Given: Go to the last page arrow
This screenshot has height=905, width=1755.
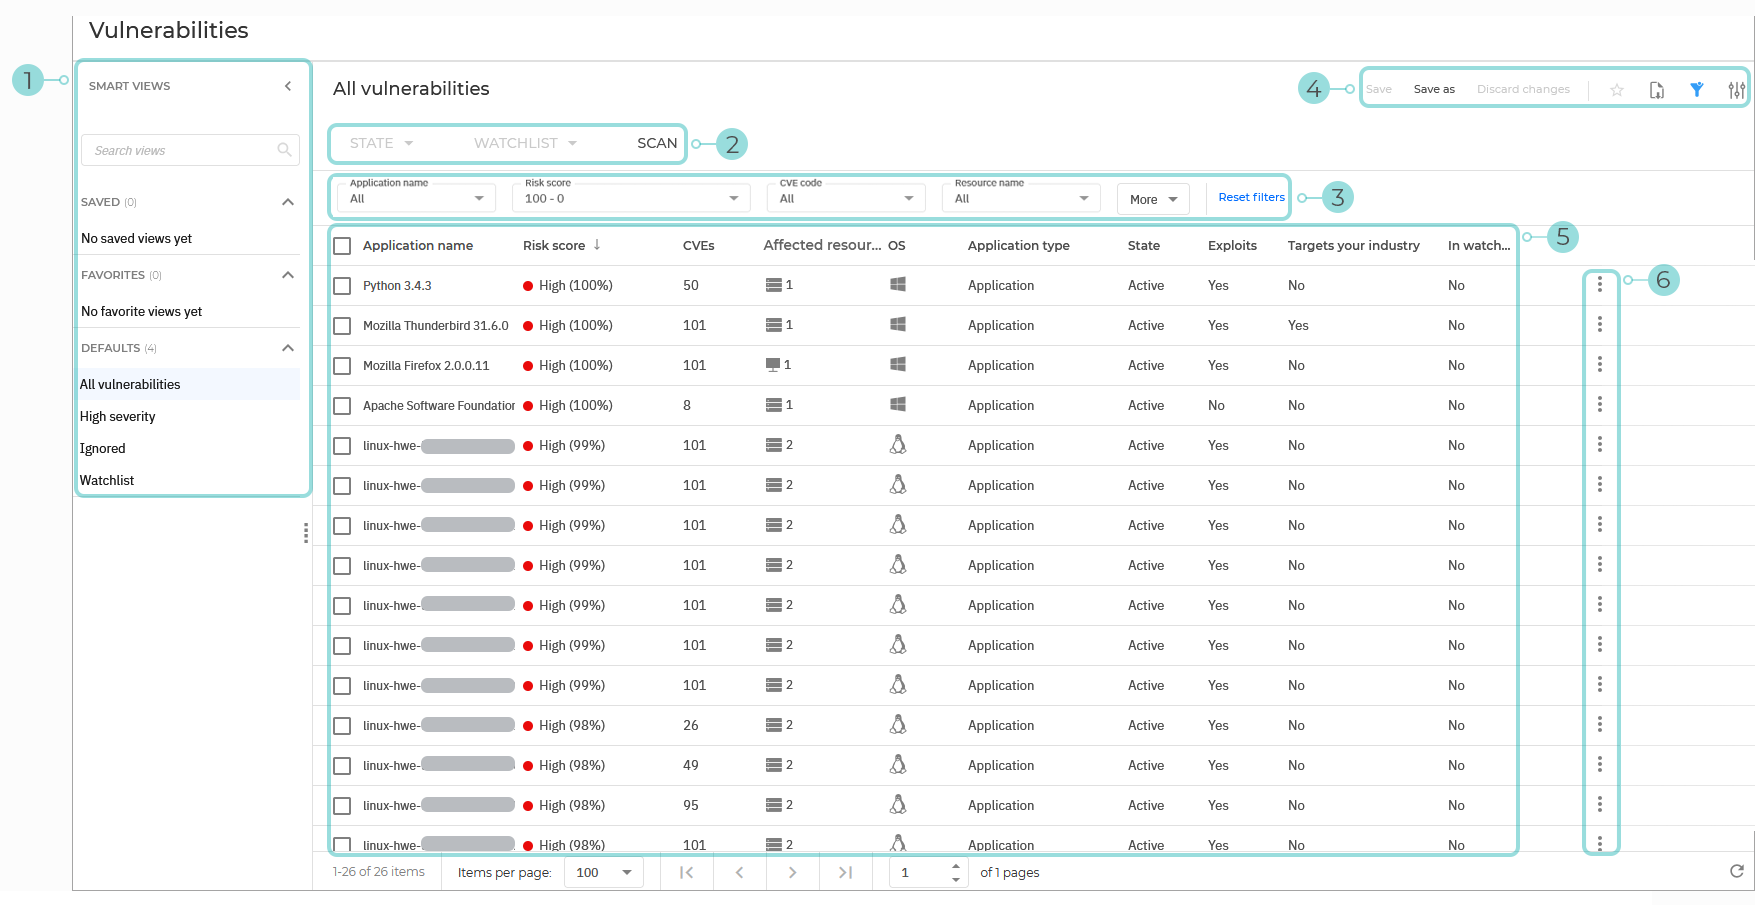Looking at the screenshot, I should pos(845,872).
